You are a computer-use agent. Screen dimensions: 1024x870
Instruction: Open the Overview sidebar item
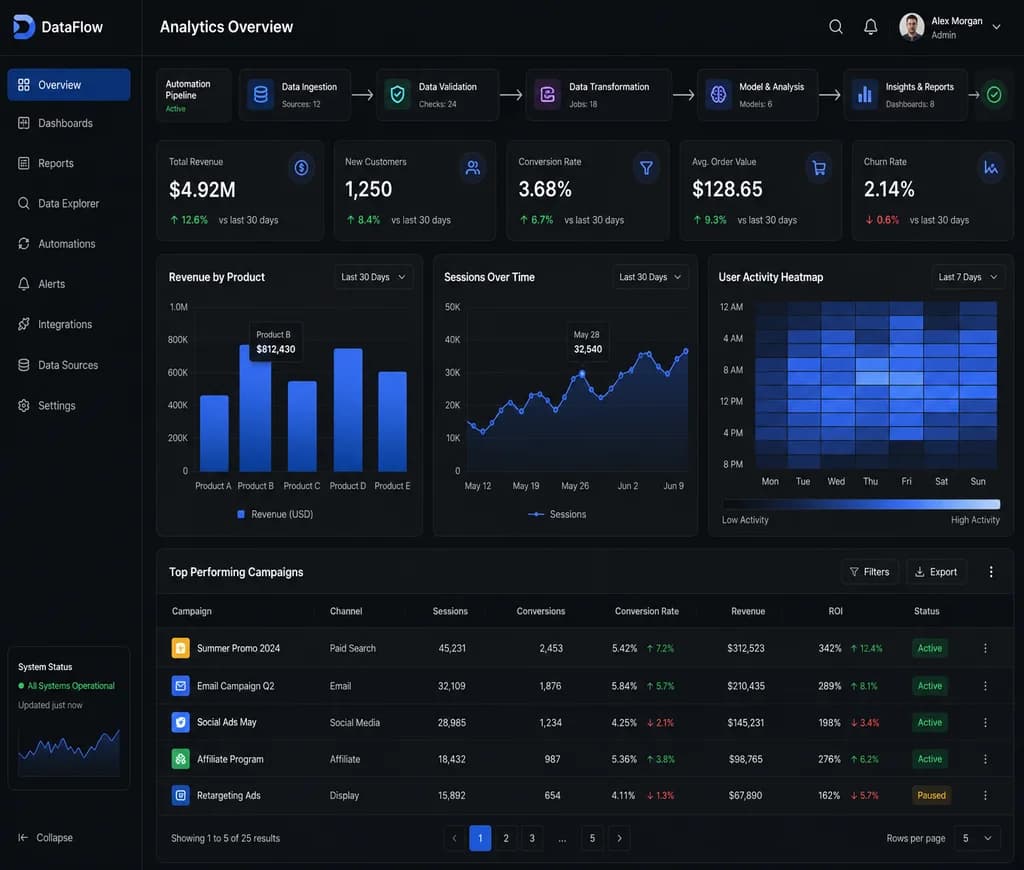click(x=69, y=85)
